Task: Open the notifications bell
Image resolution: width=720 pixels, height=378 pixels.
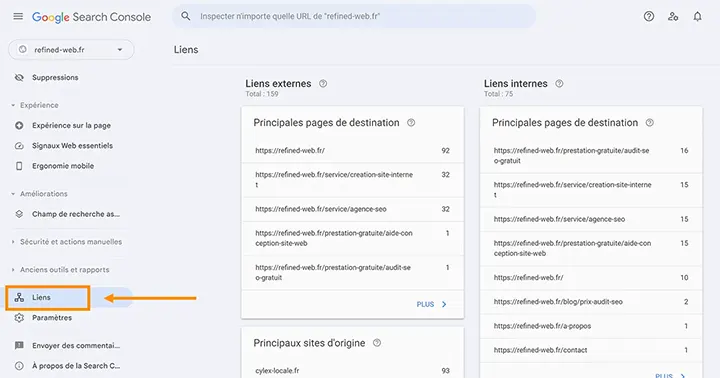Action: (698, 17)
